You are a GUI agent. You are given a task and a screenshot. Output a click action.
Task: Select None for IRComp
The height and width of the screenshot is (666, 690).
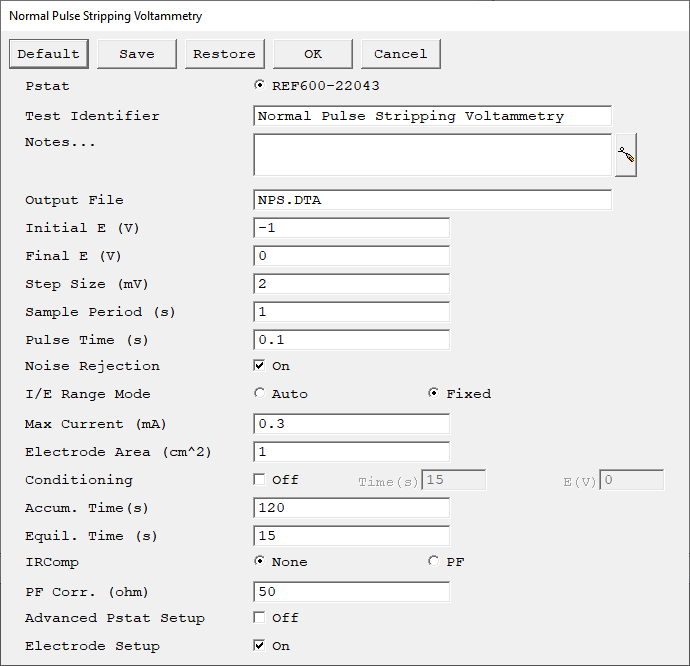tap(259, 561)
